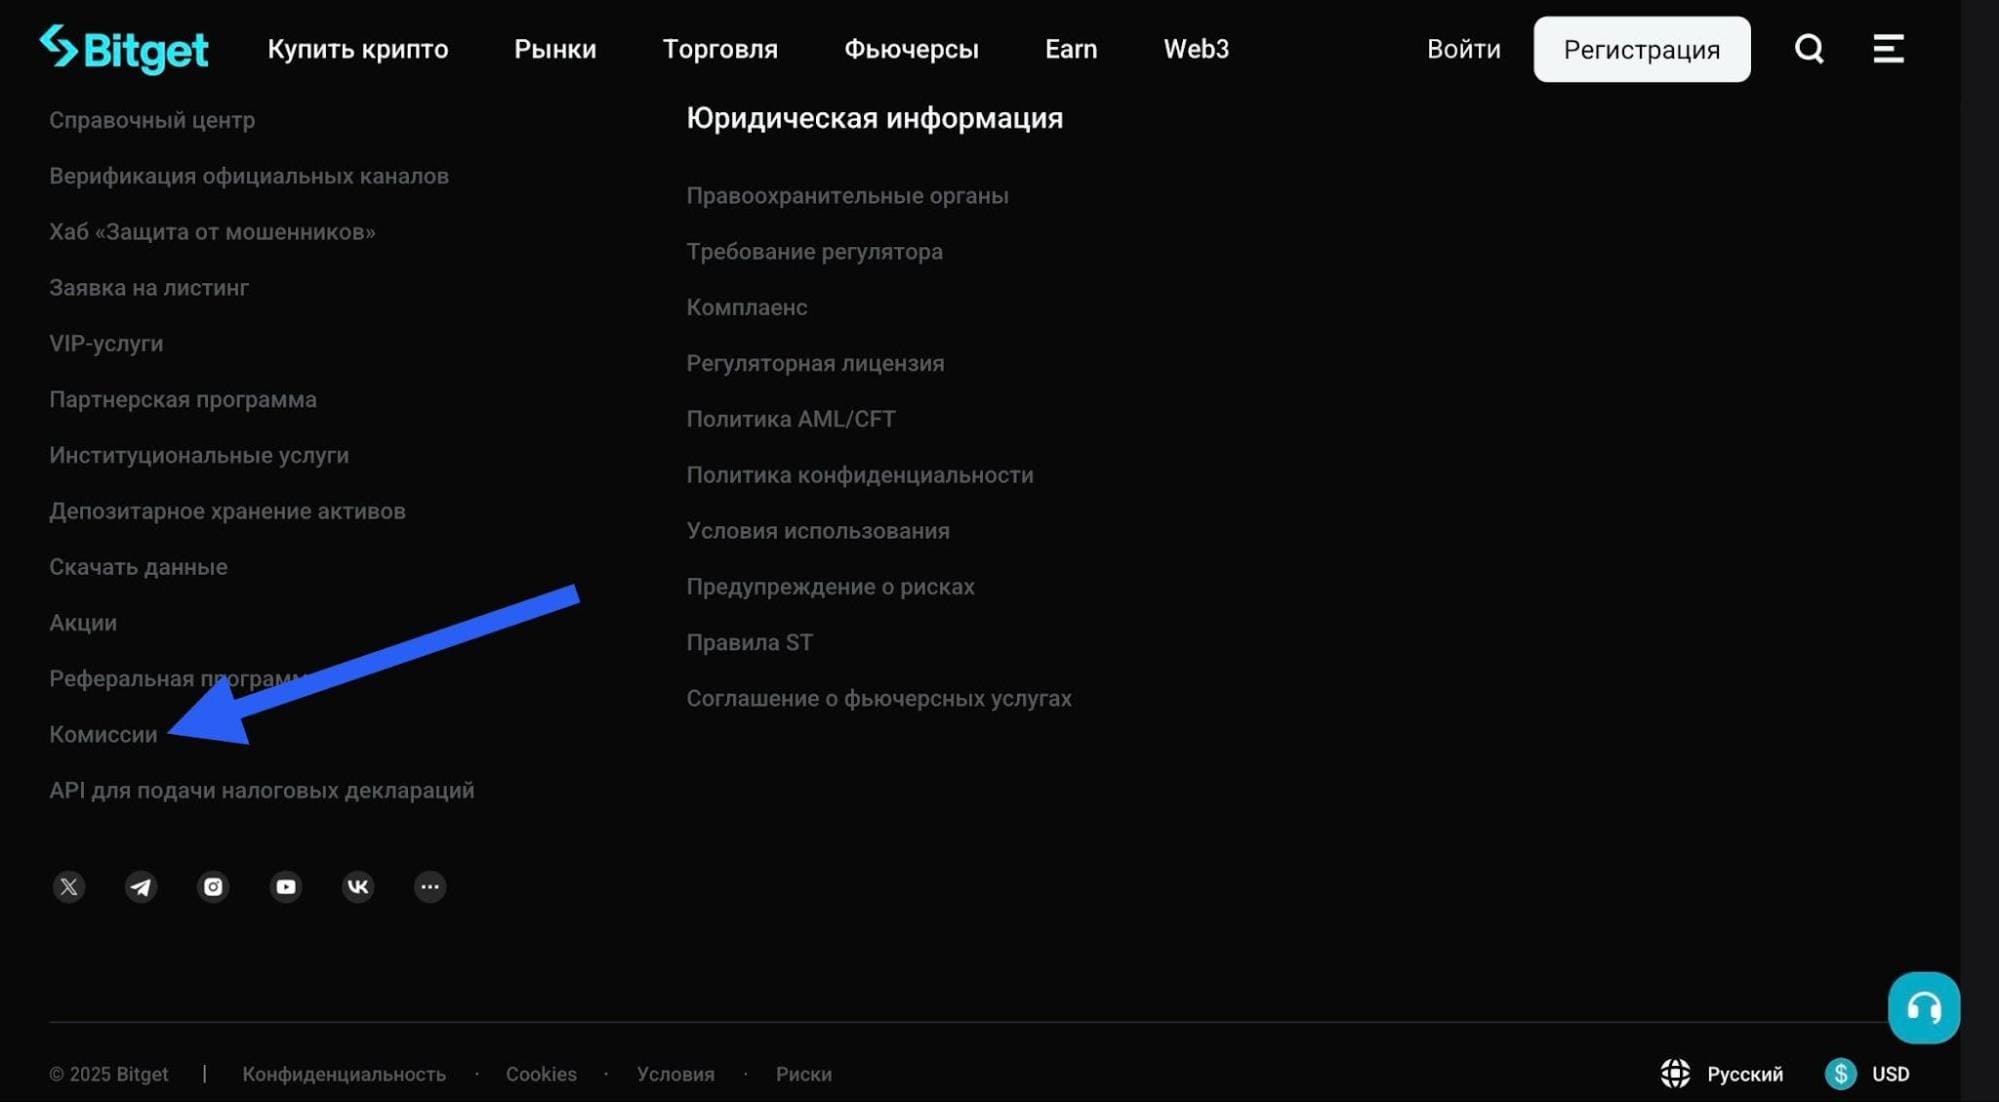This screenshot has width=1999, height=1102.
Task: Click the bottom Конфиденциальность link
Action: pyautogui.click(x=344, y=1074)
